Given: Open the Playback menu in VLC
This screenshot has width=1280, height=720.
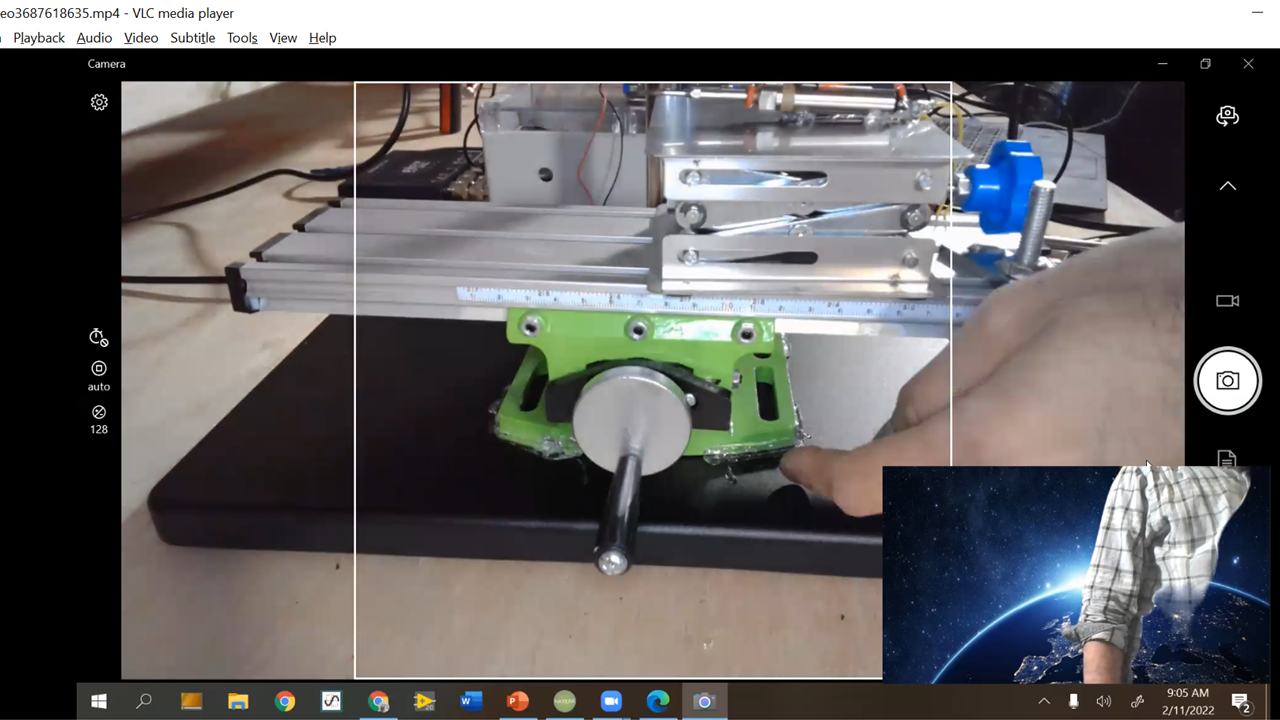Looking at the screenshot, I should click(39, 38).
